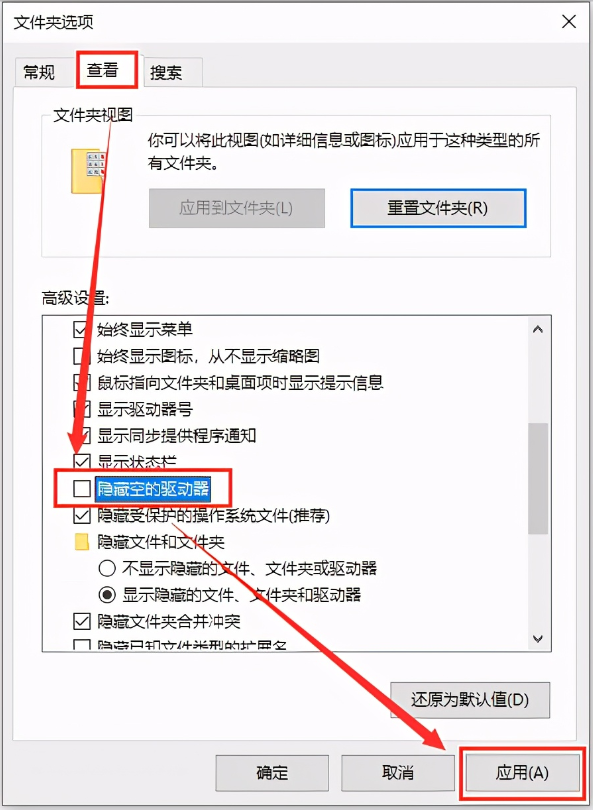
Task: Select 显示隐藏的文件、文件夹和驱动器 radio button
Action: (x=107, y=595)
